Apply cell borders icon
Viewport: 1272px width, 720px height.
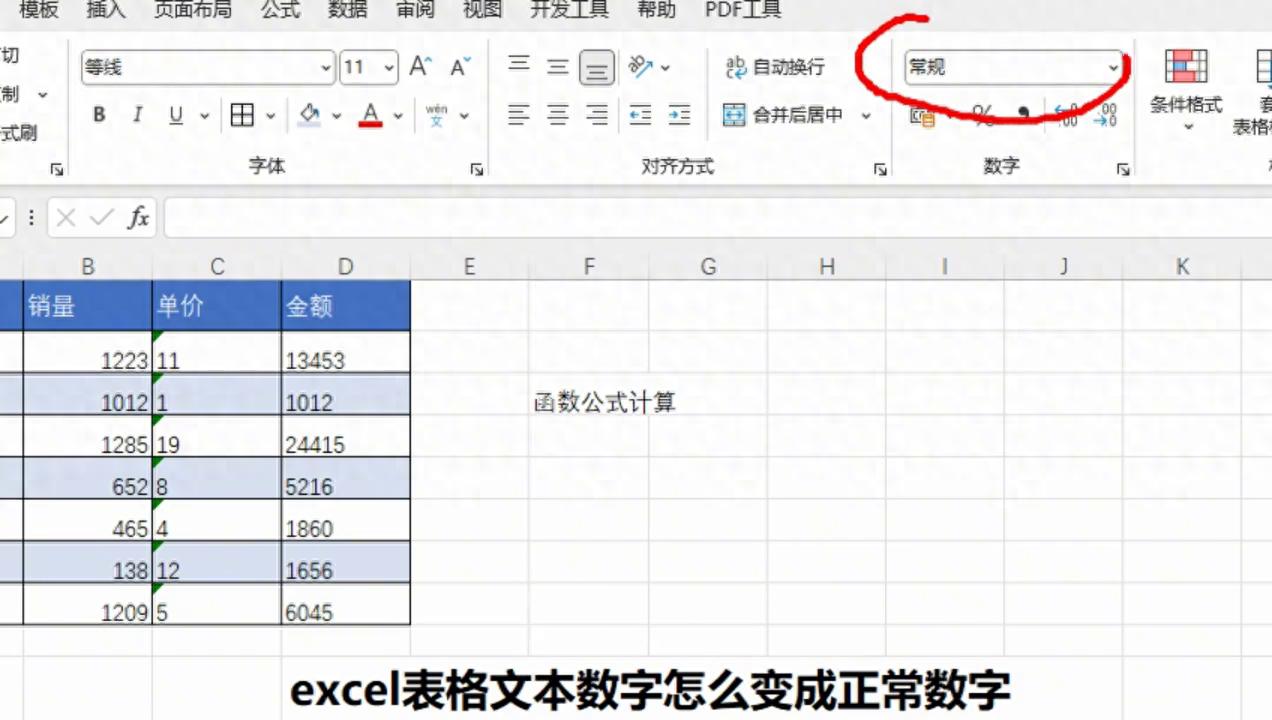point(242,115)
